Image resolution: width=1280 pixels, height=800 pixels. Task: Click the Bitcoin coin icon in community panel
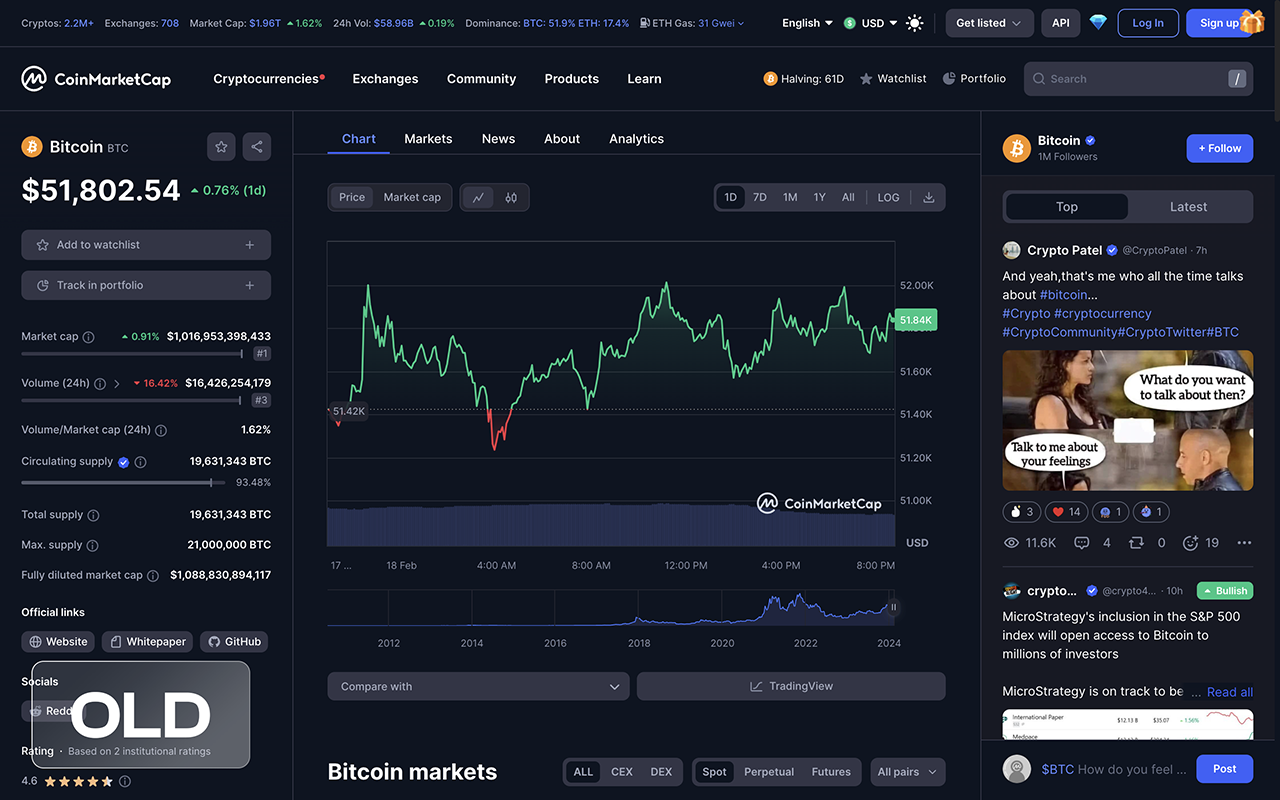[1017, 148]
